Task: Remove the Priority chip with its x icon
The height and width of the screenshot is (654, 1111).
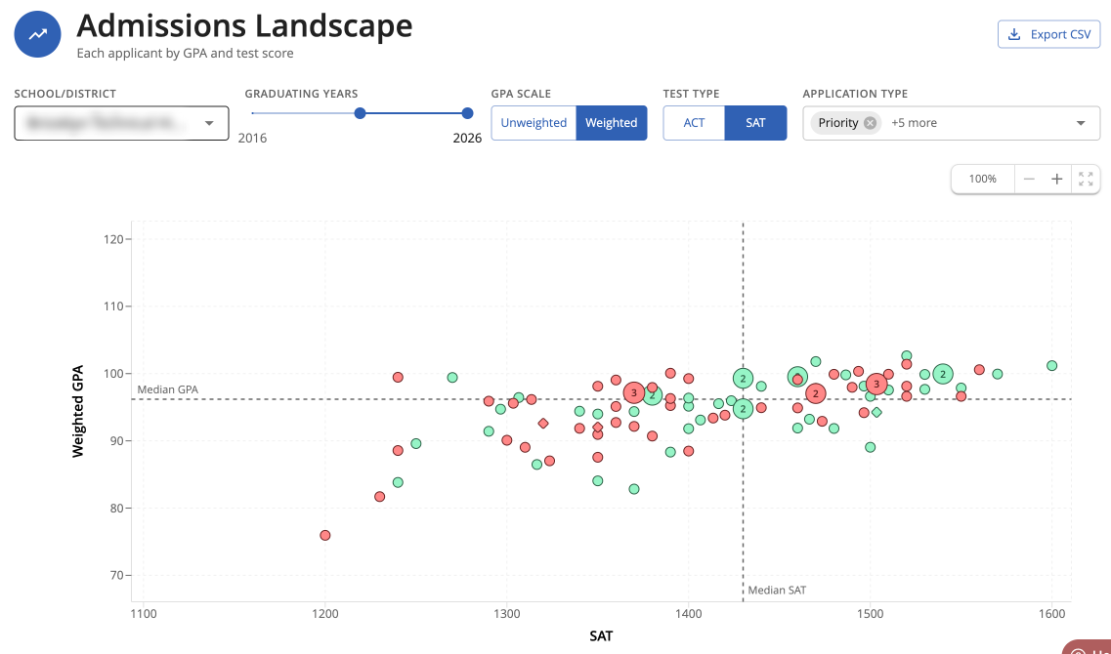Action: click(870, 123)
